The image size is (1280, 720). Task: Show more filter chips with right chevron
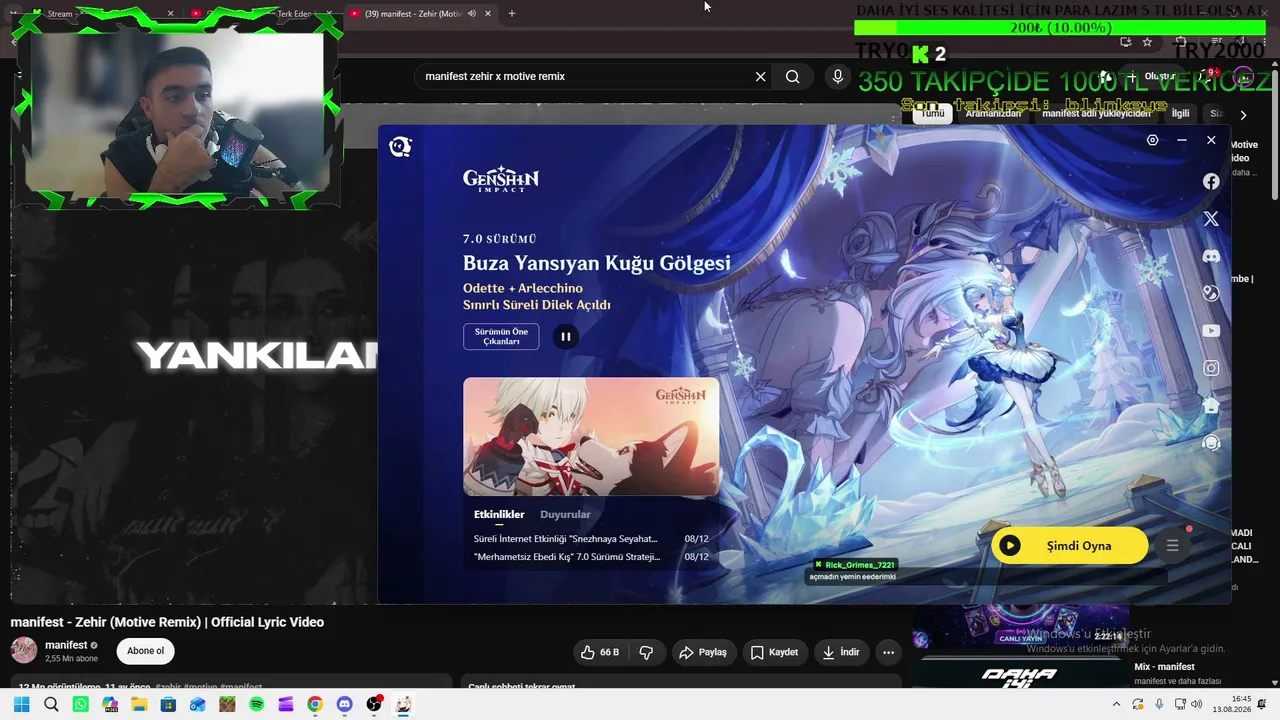(x=1243, y=115)
